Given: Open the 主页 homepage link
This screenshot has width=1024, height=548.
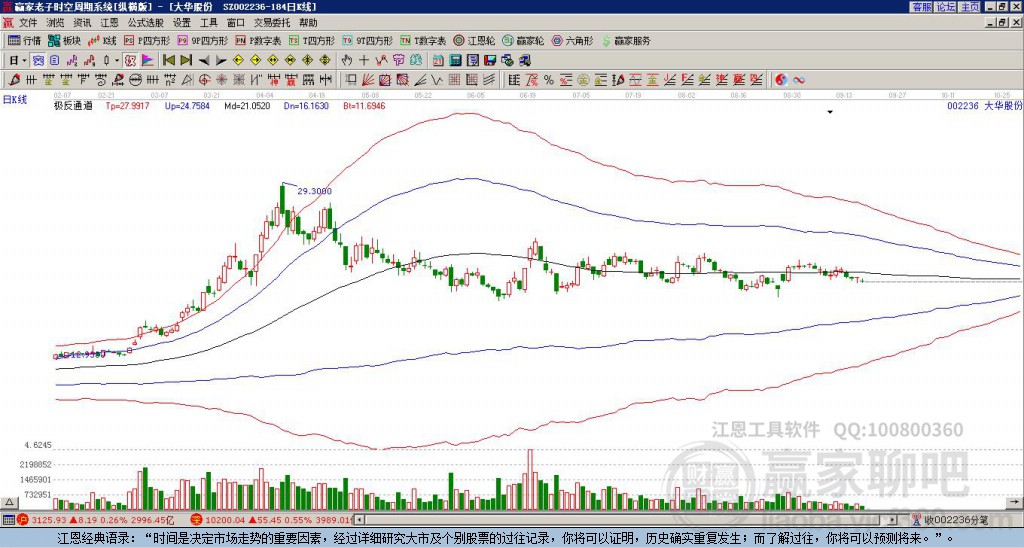Looking at the screenshot, I should (969, 7).
